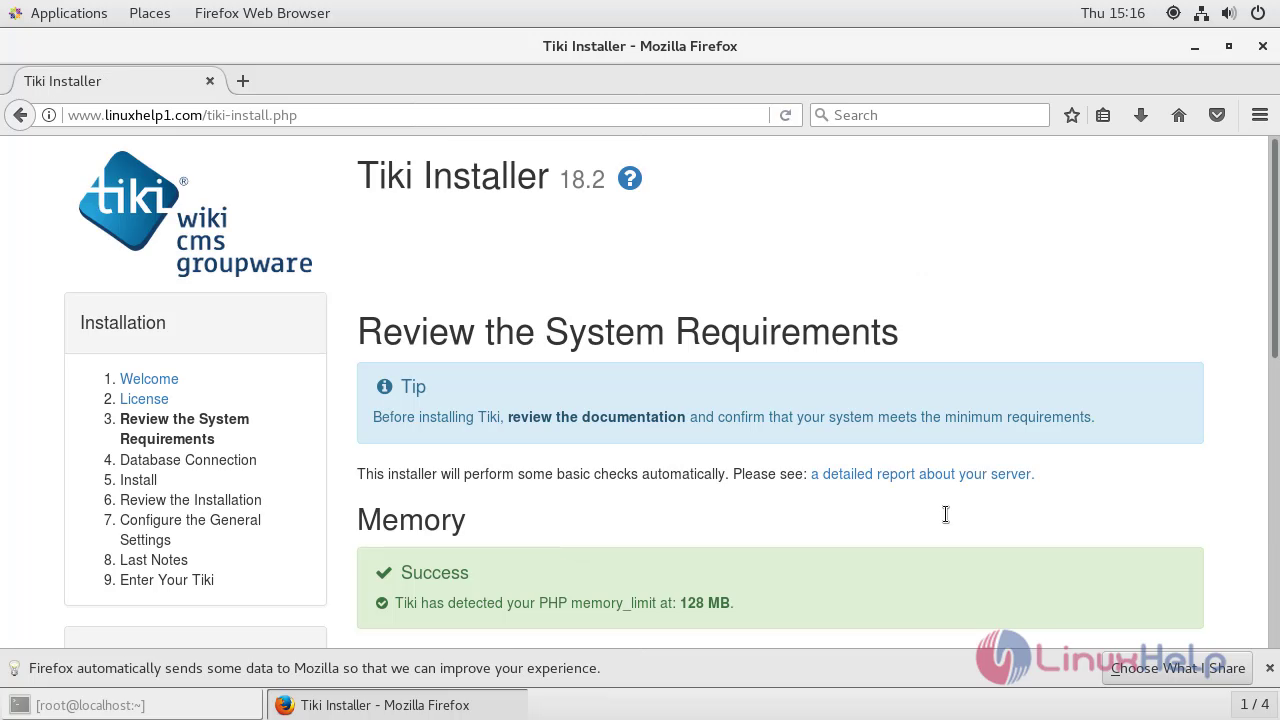Open site information icon in address bar
Viewport: 1280px width, 720px height.
pos(49,115)
